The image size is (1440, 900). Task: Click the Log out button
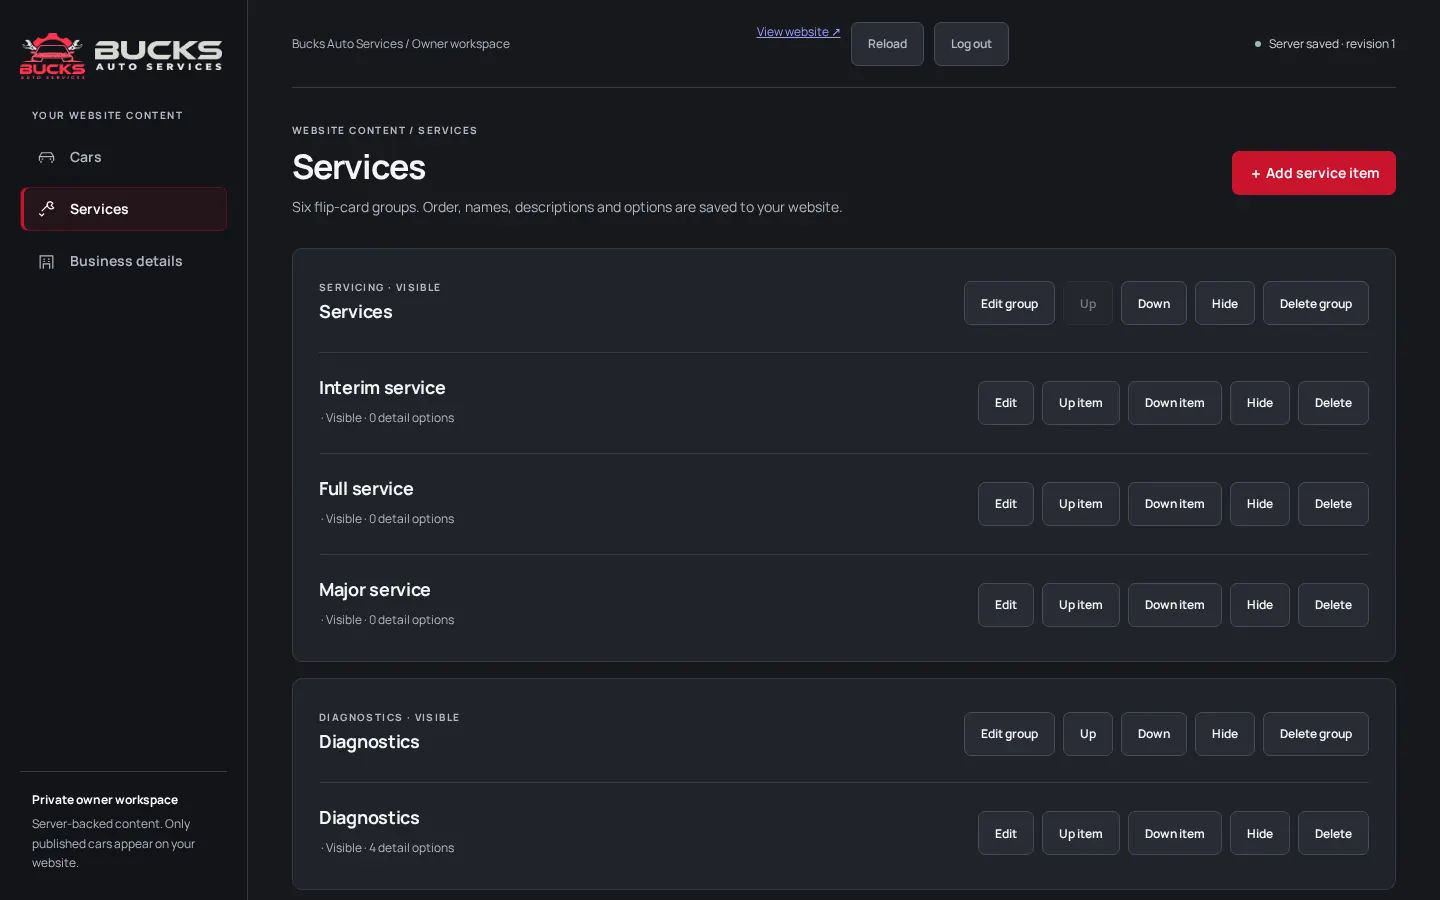[x=971, y=44]
